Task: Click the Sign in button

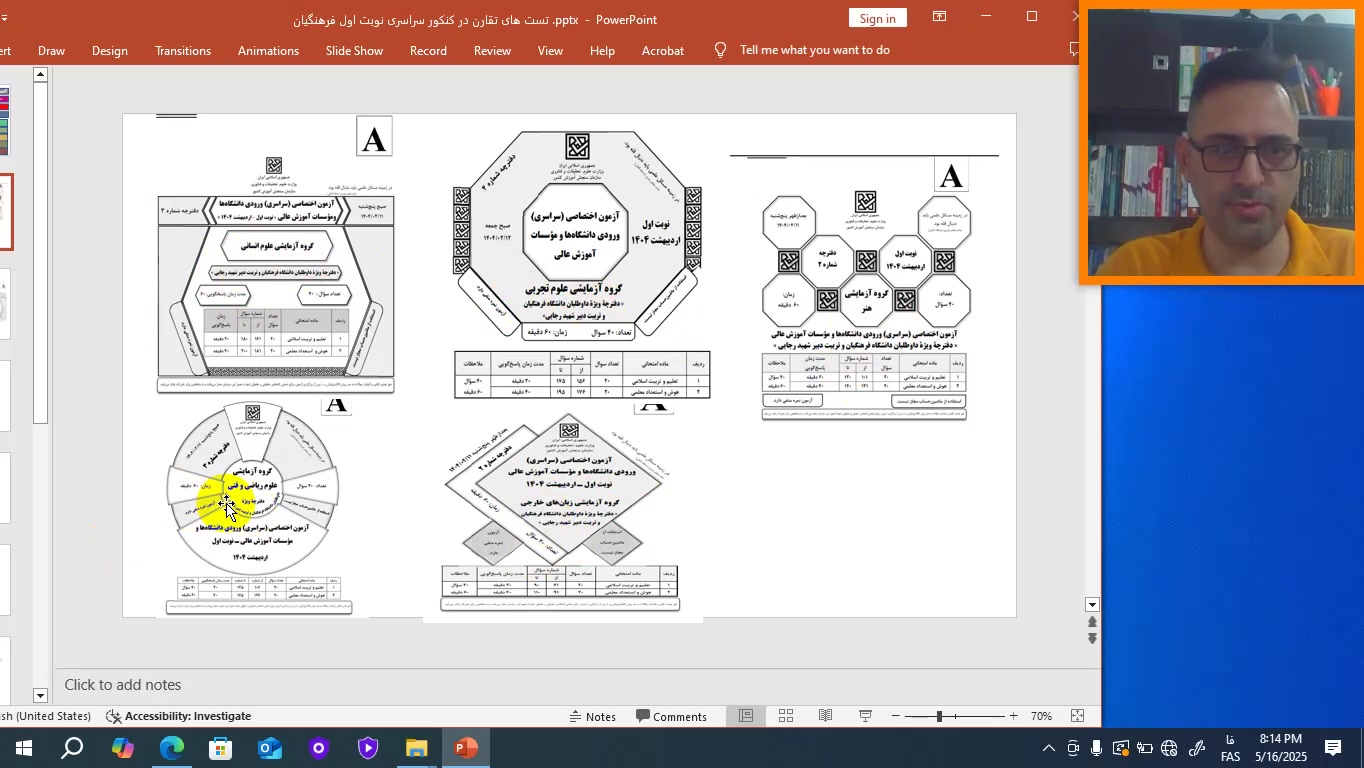Action: click(878, 18)
